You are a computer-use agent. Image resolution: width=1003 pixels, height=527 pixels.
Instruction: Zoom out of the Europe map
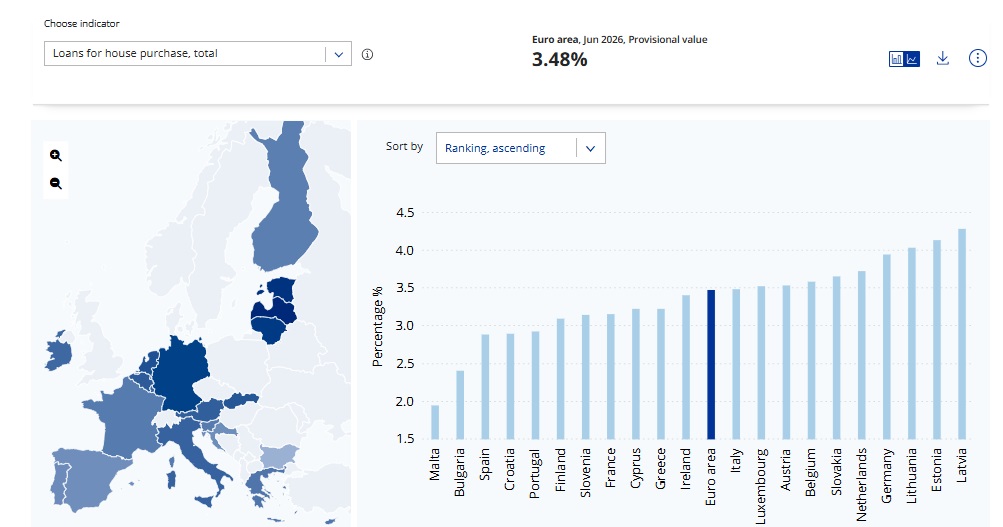coord(56,184)
